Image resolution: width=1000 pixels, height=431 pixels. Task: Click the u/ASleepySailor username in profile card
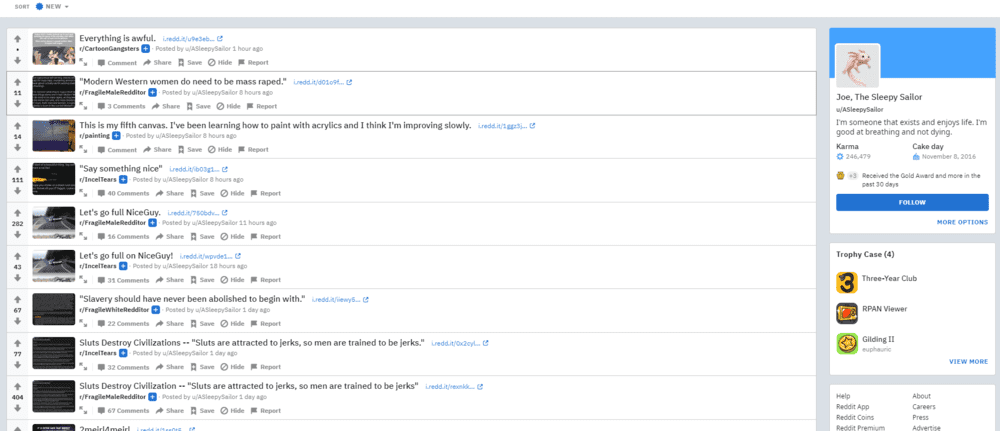tap(860, 110)
